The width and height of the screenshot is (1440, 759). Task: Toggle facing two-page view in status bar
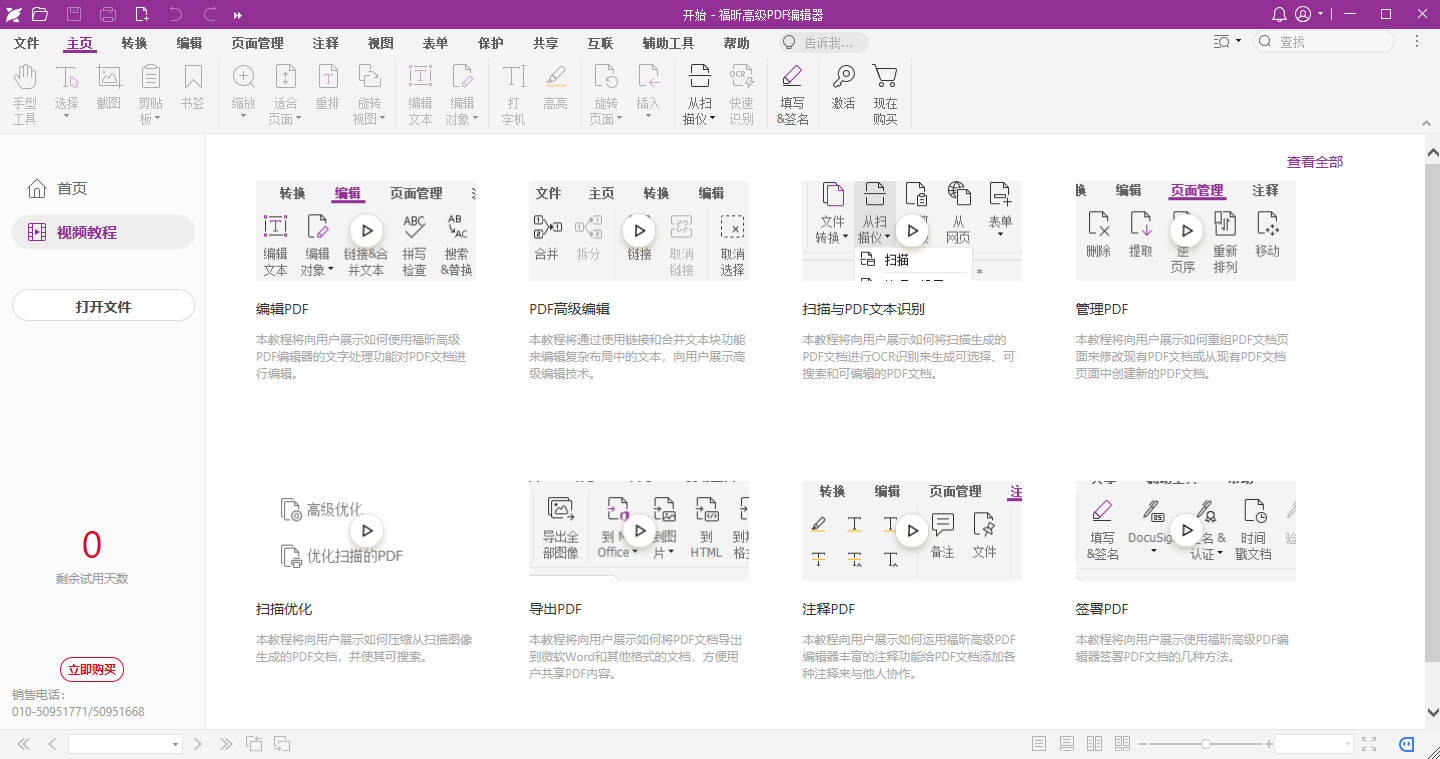click(1095, 744)
